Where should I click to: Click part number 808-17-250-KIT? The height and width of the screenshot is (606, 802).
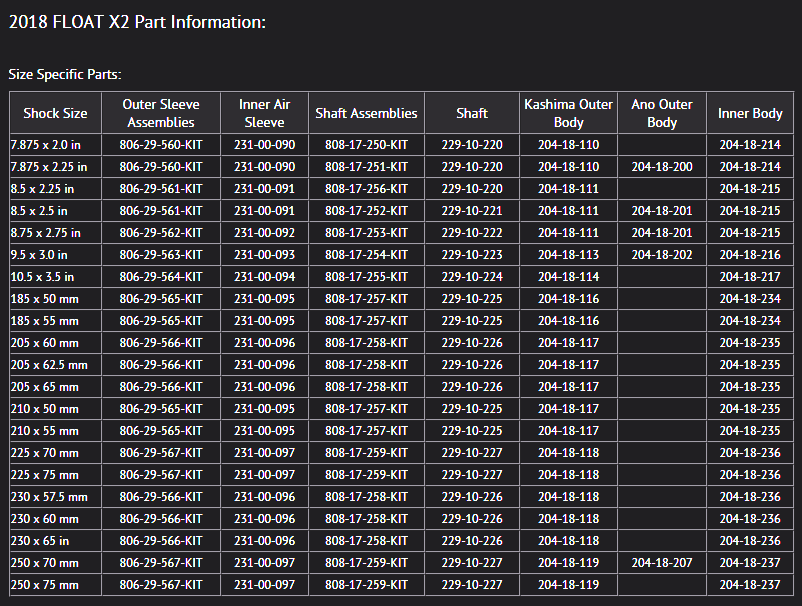coord(366,145)
